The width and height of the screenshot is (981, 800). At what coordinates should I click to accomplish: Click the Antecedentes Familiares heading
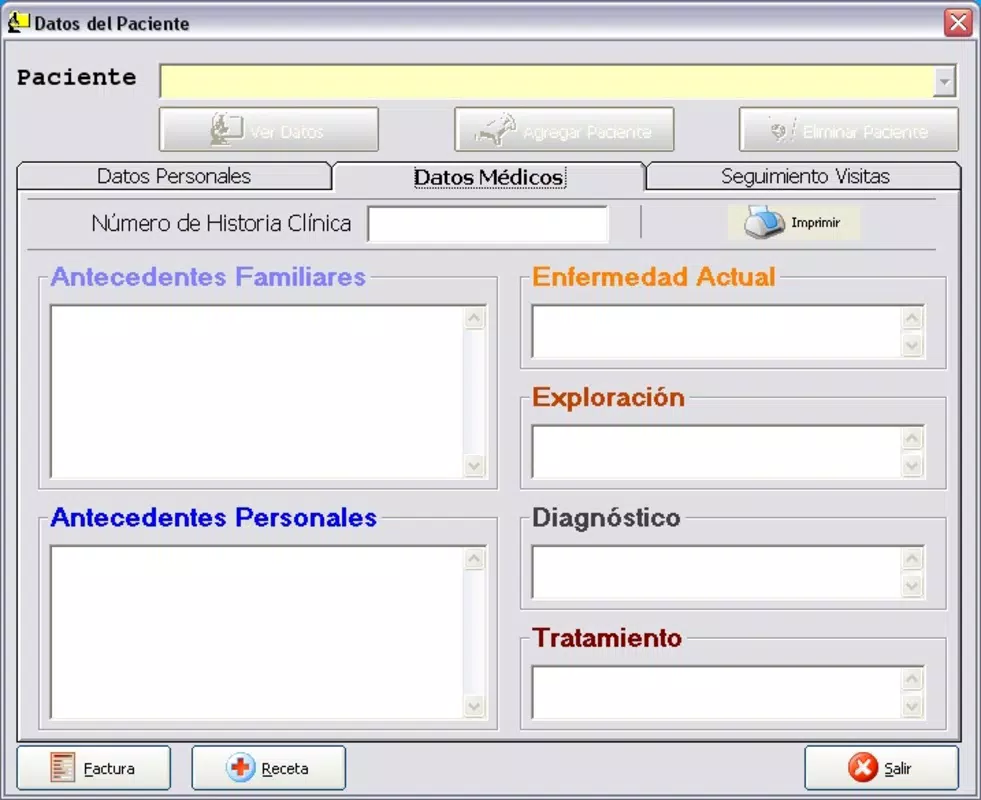pos(208,276)
